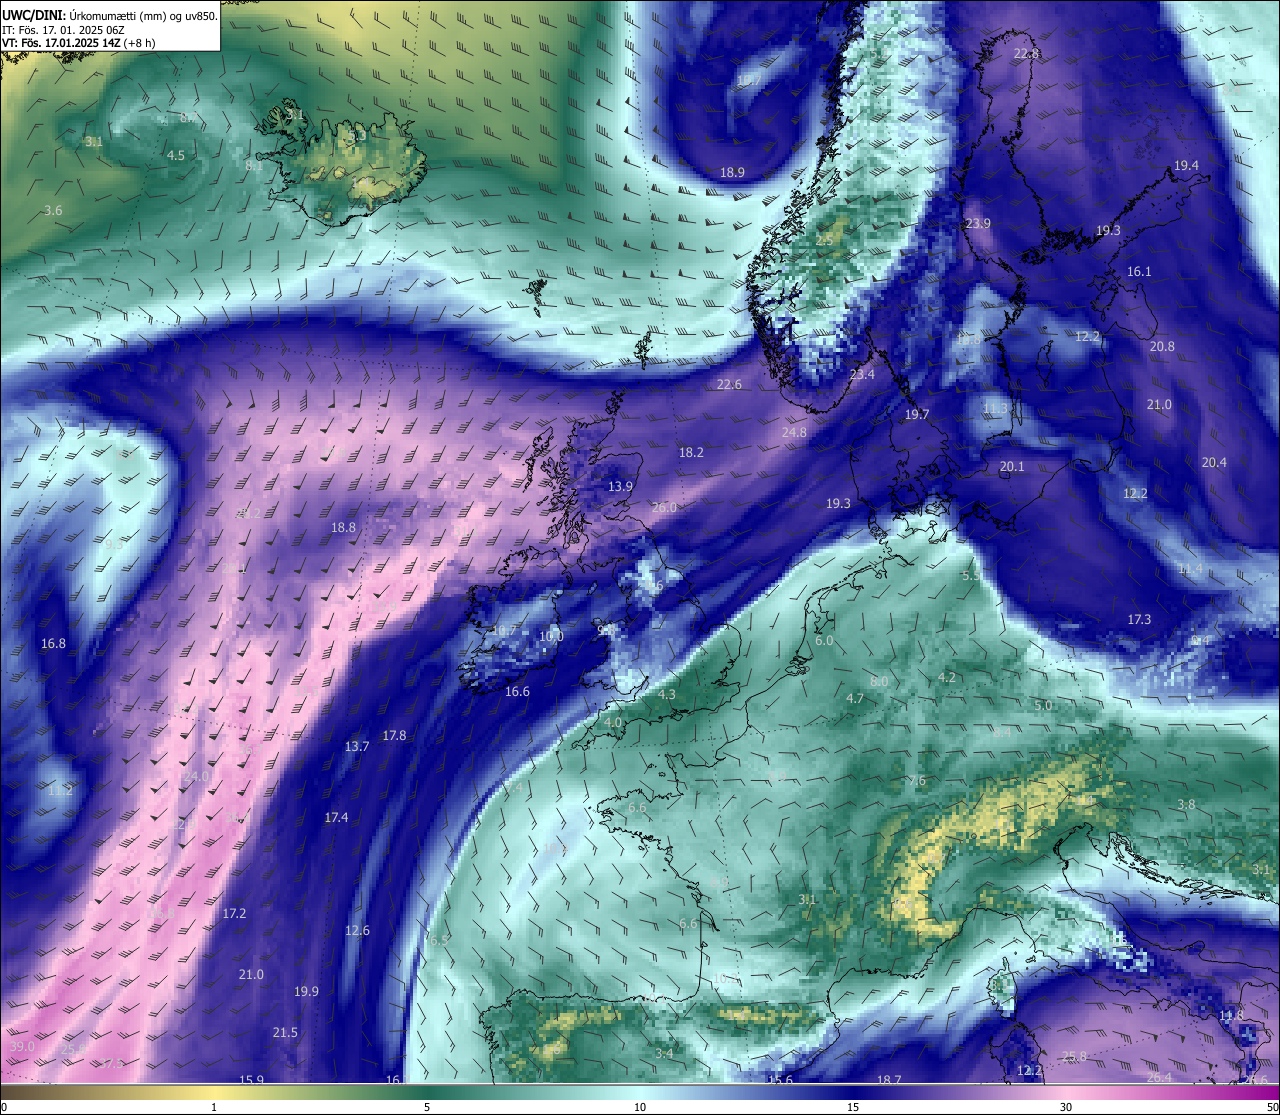Click the '30' tick label on the color scale
The height and width of the screenshot is (1115, 1280).
point(1066,1107)
